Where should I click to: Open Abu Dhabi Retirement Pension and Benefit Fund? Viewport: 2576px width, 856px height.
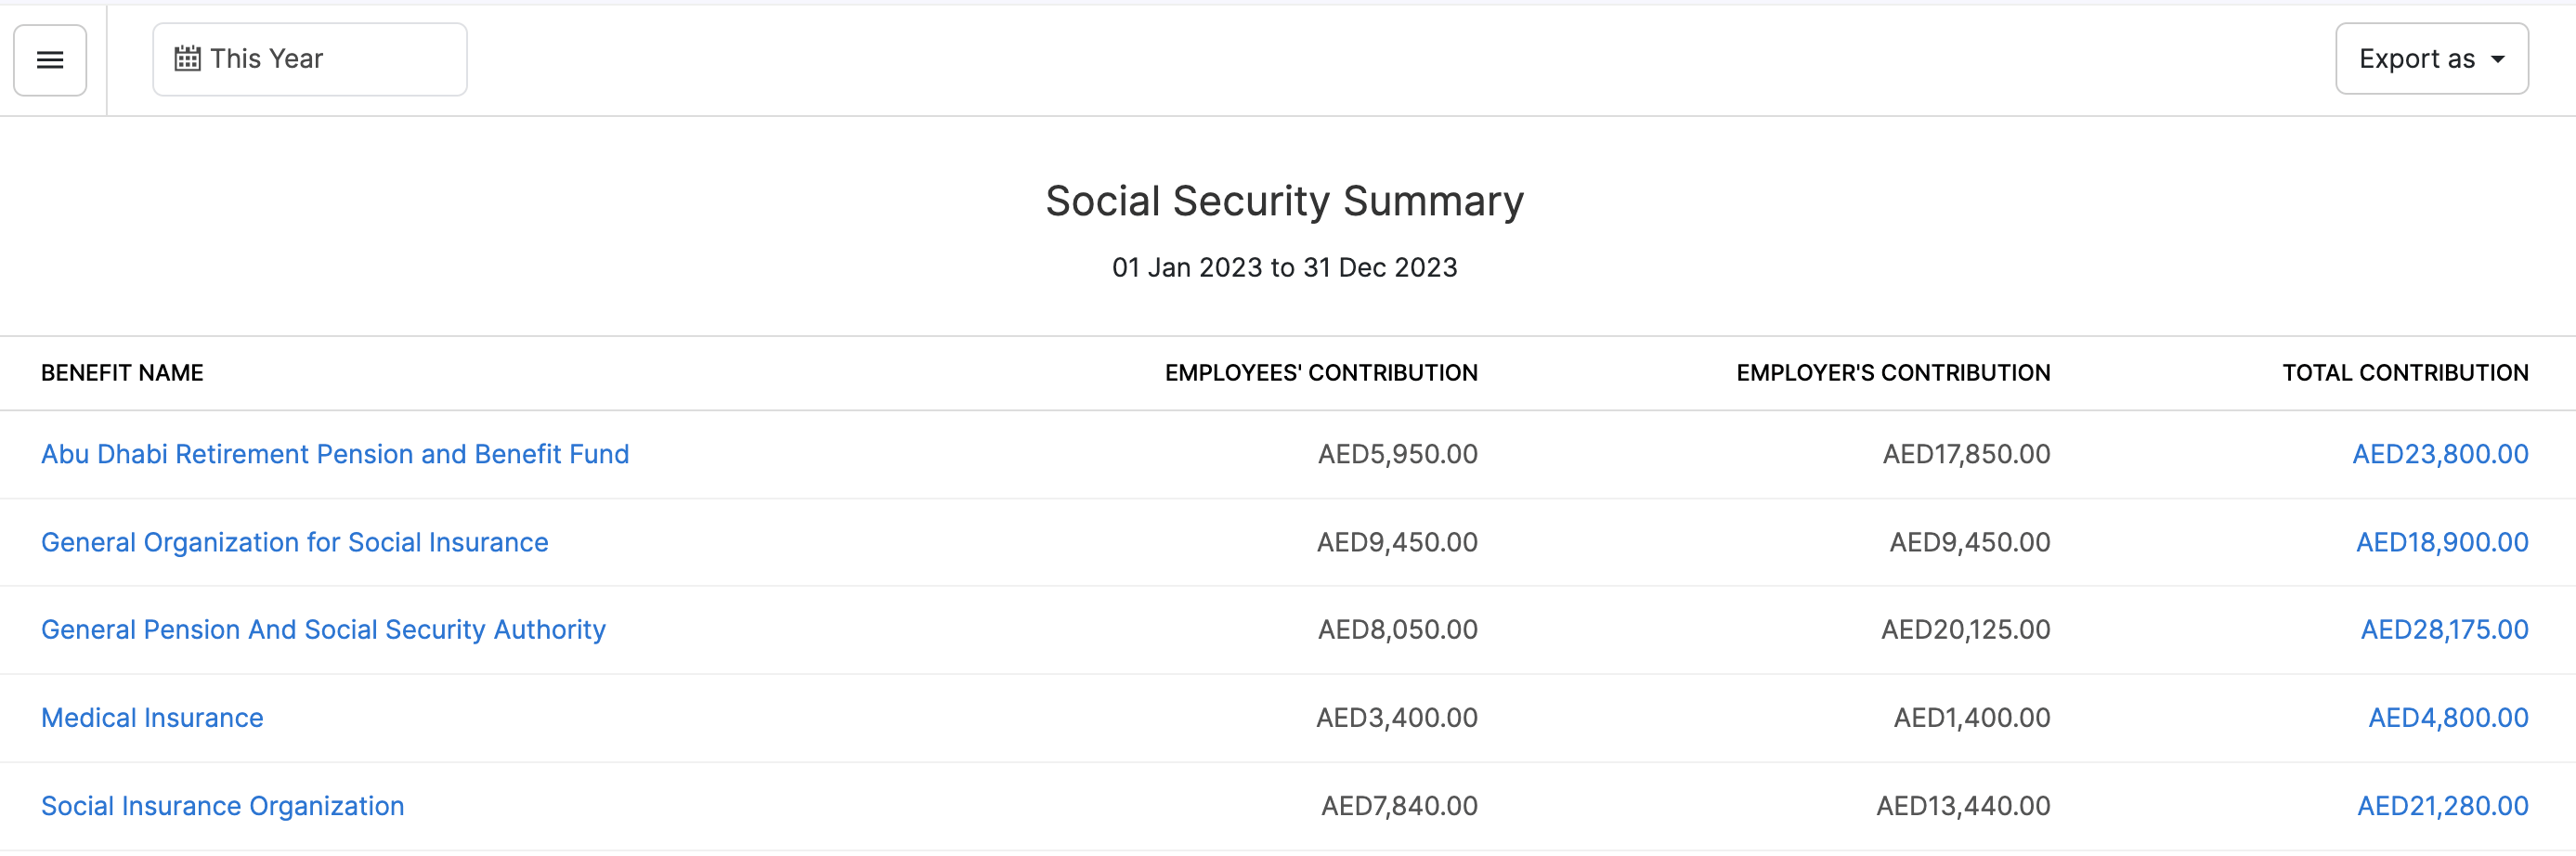335,454
